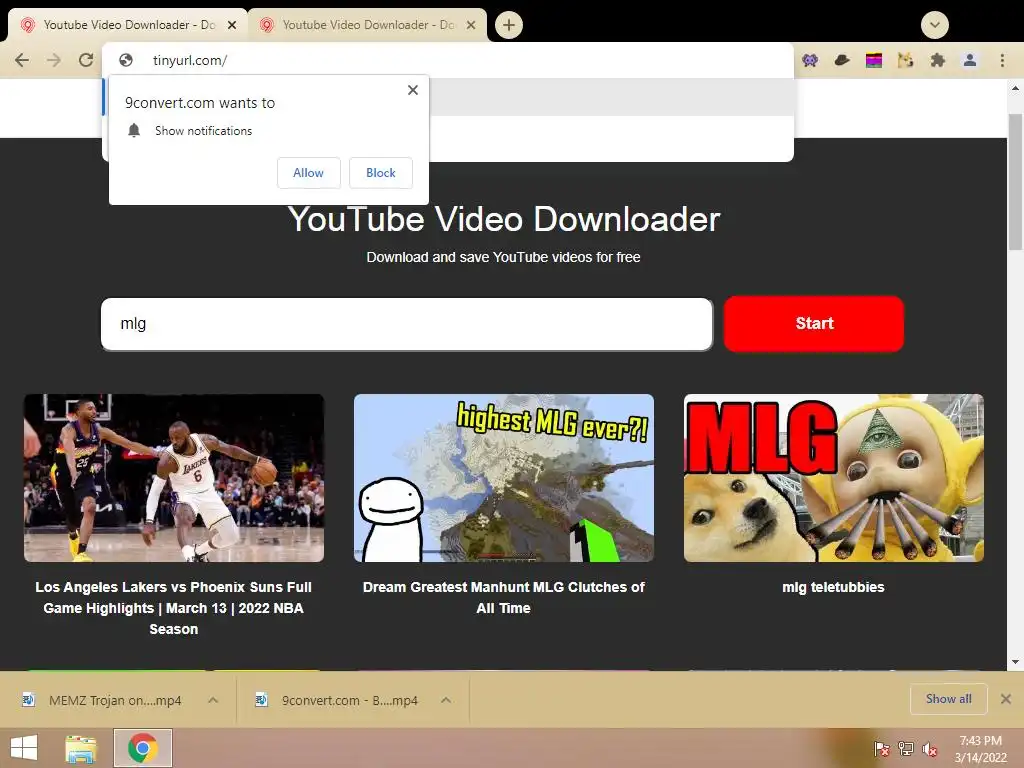Switch to the first Youtube Video Downloader tab
Viewport: 1024px width, 768px height.
[128, 25]
